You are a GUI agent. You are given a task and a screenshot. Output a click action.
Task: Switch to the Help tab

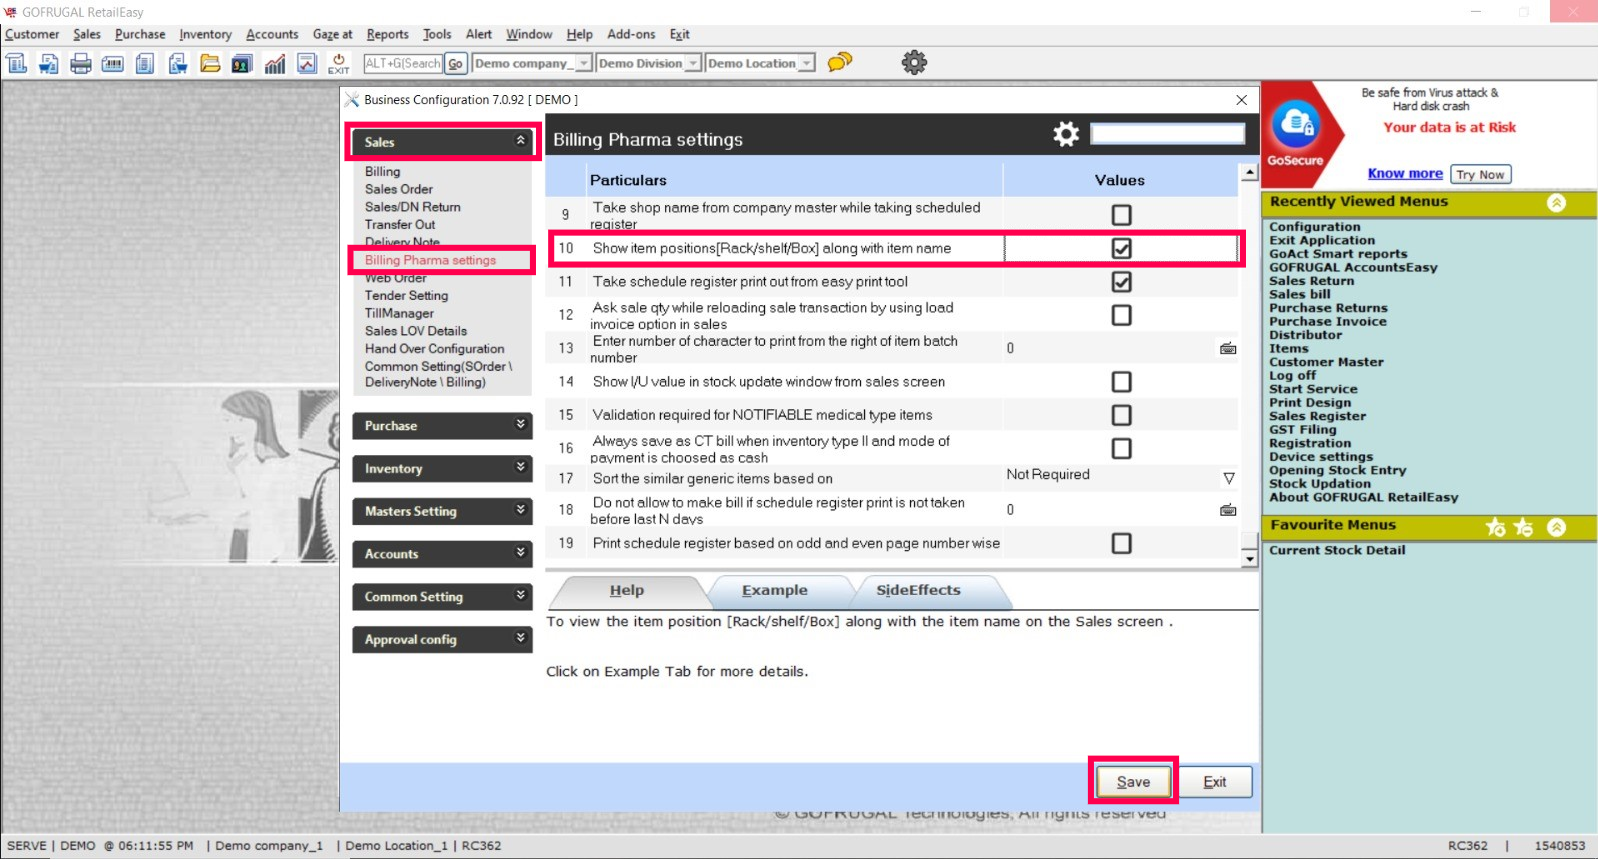tap(627, 590)
